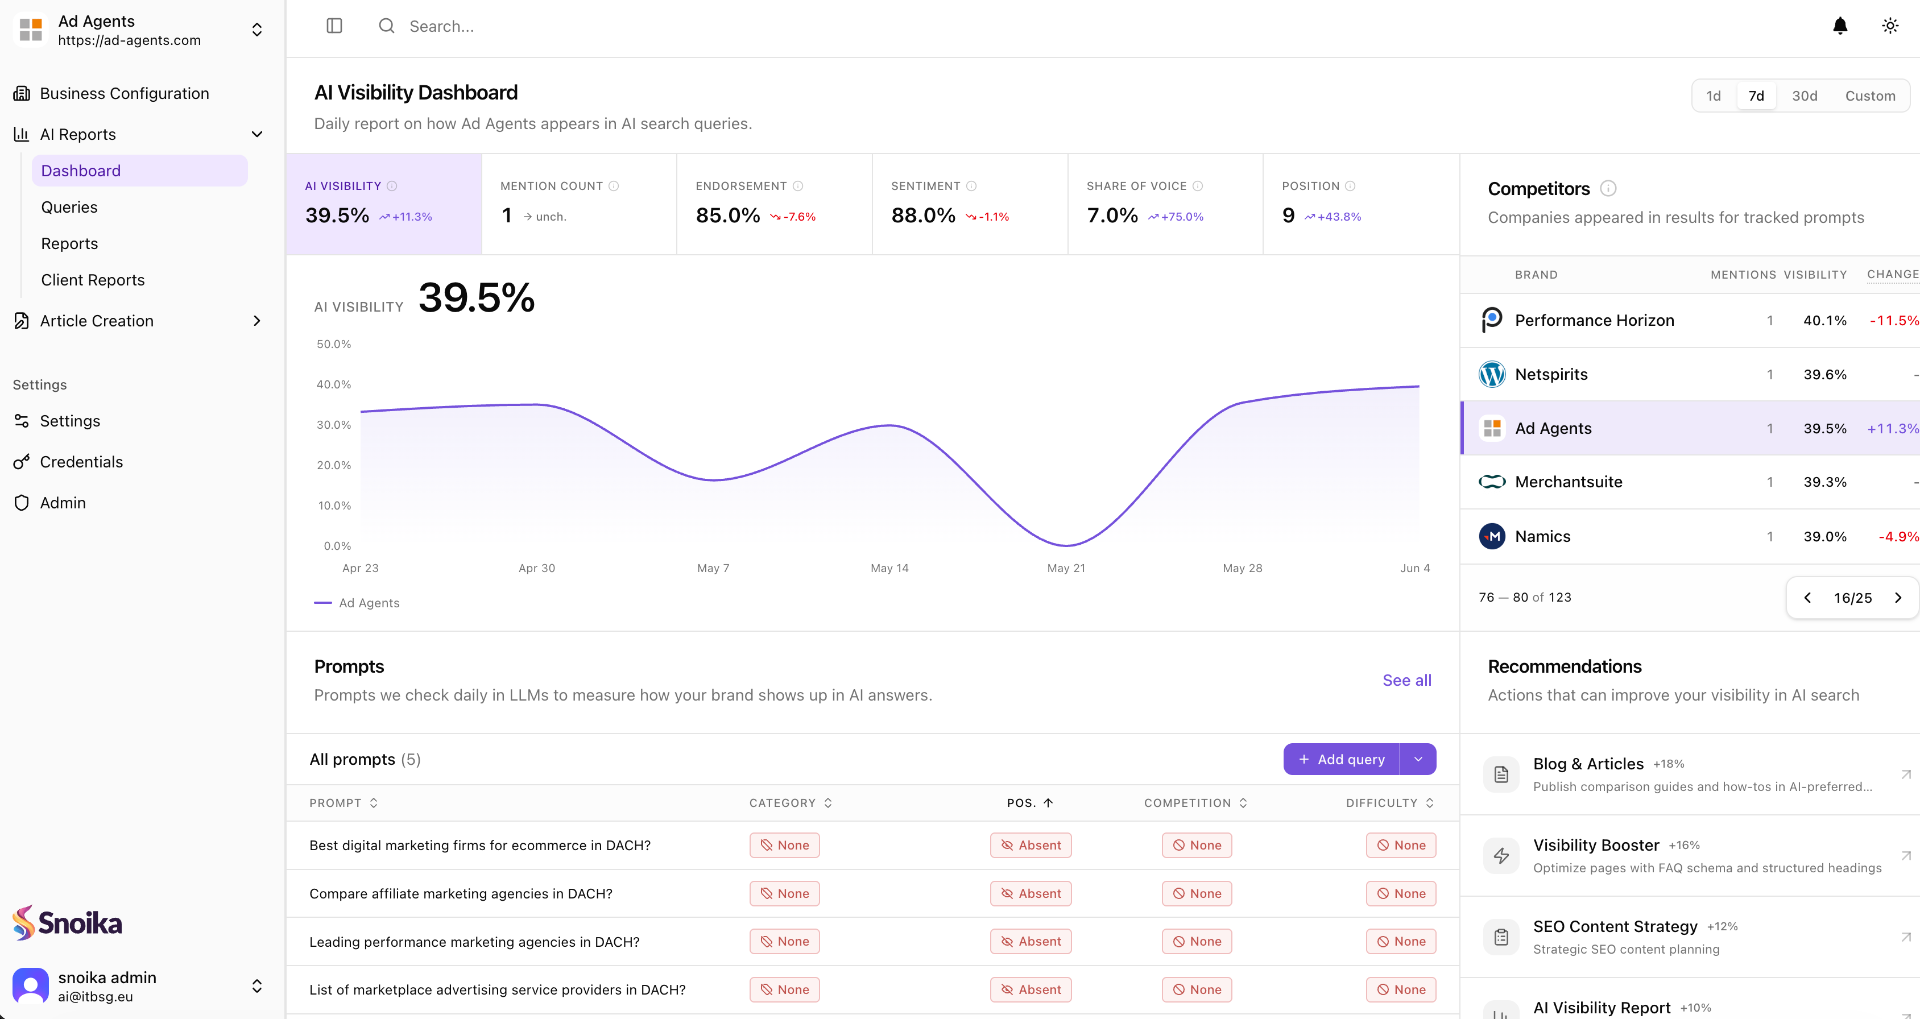Screen dimensions: 1920x1019
Task: Sort prompts by Difficulty column
Action: (1390, 803)
